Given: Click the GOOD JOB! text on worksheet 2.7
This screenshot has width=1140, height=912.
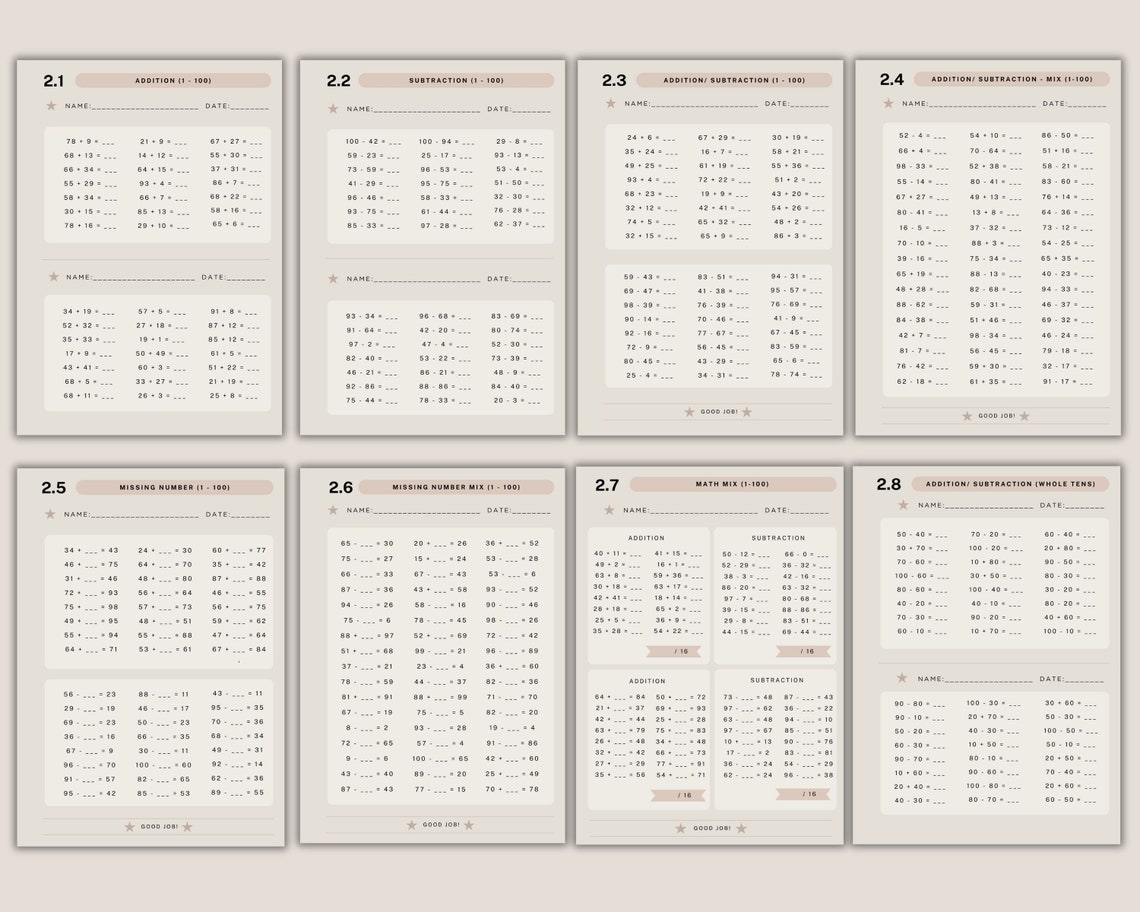Looking at the screenshot, I should (x=713, y=828).
